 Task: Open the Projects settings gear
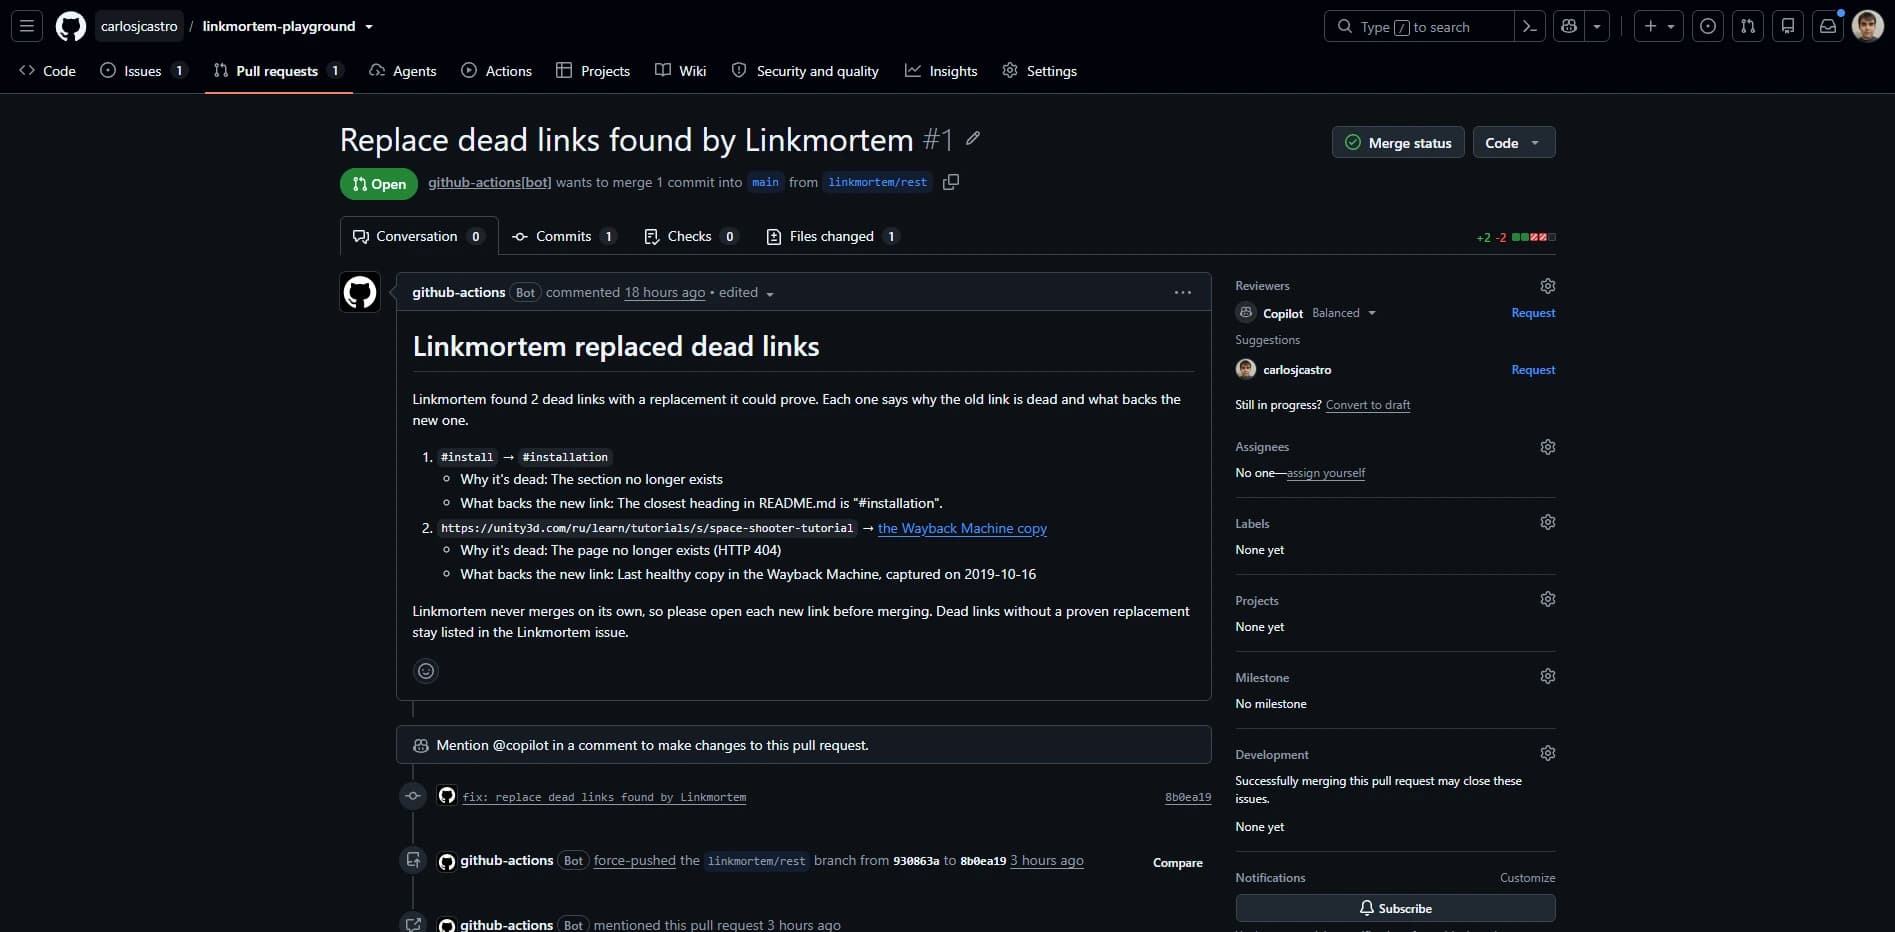(1548, 599)
